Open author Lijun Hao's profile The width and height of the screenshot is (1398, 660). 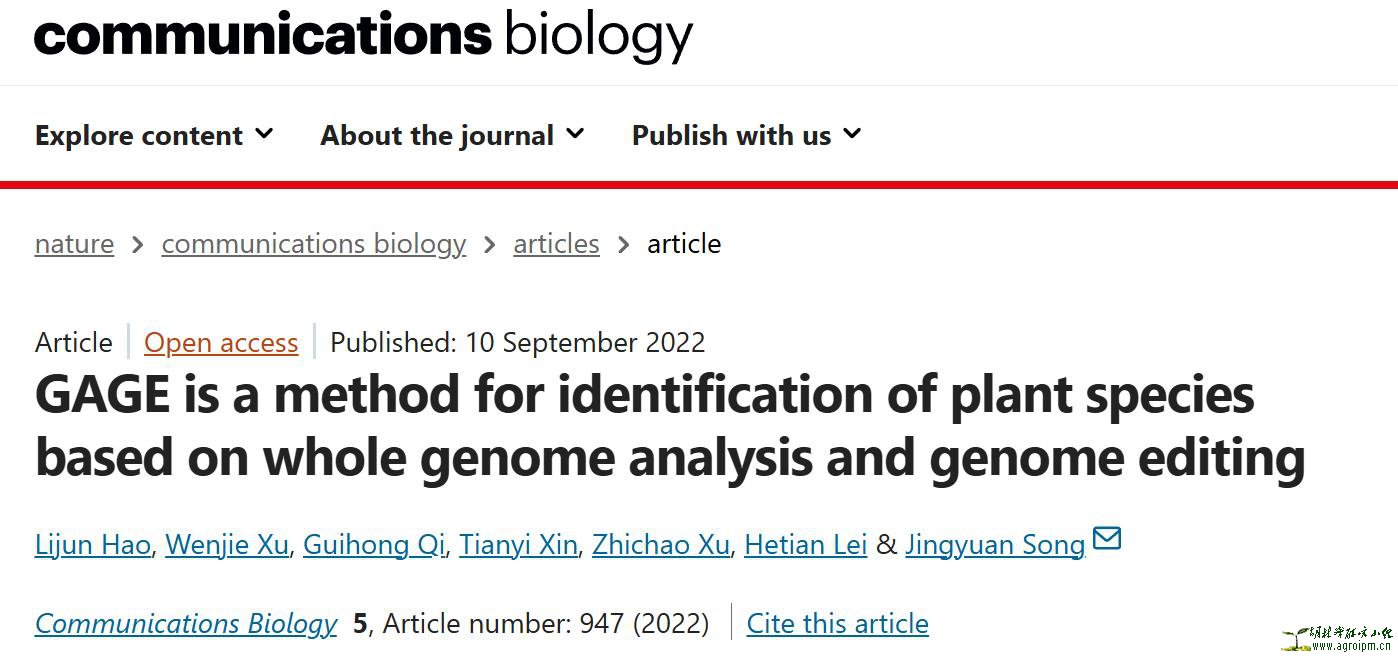93,545
